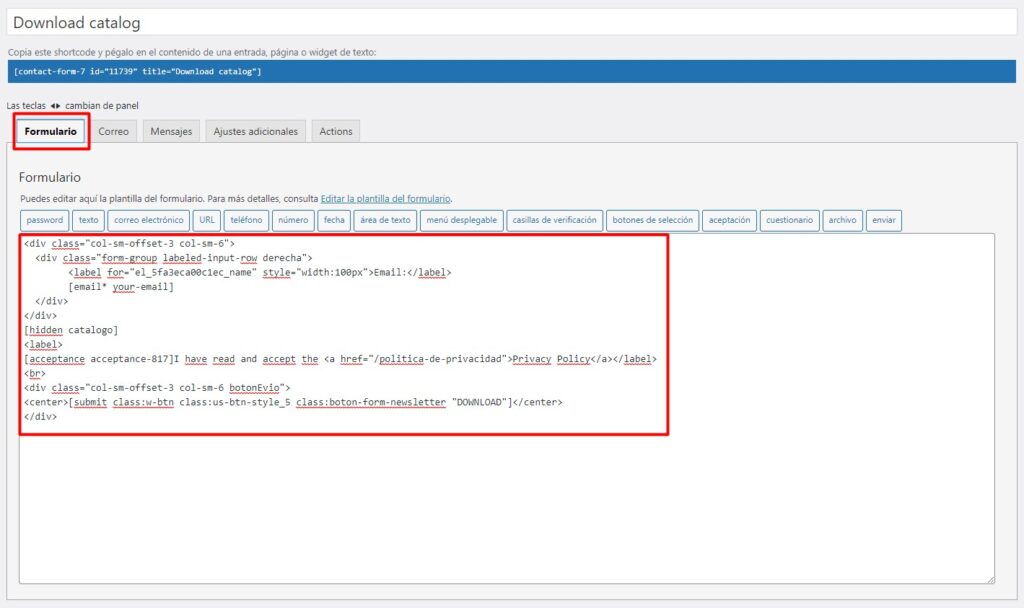Viewport: 1024px width, 608px height.
Task: Add a 'fecha' date tag
Action: pos(334,220)
